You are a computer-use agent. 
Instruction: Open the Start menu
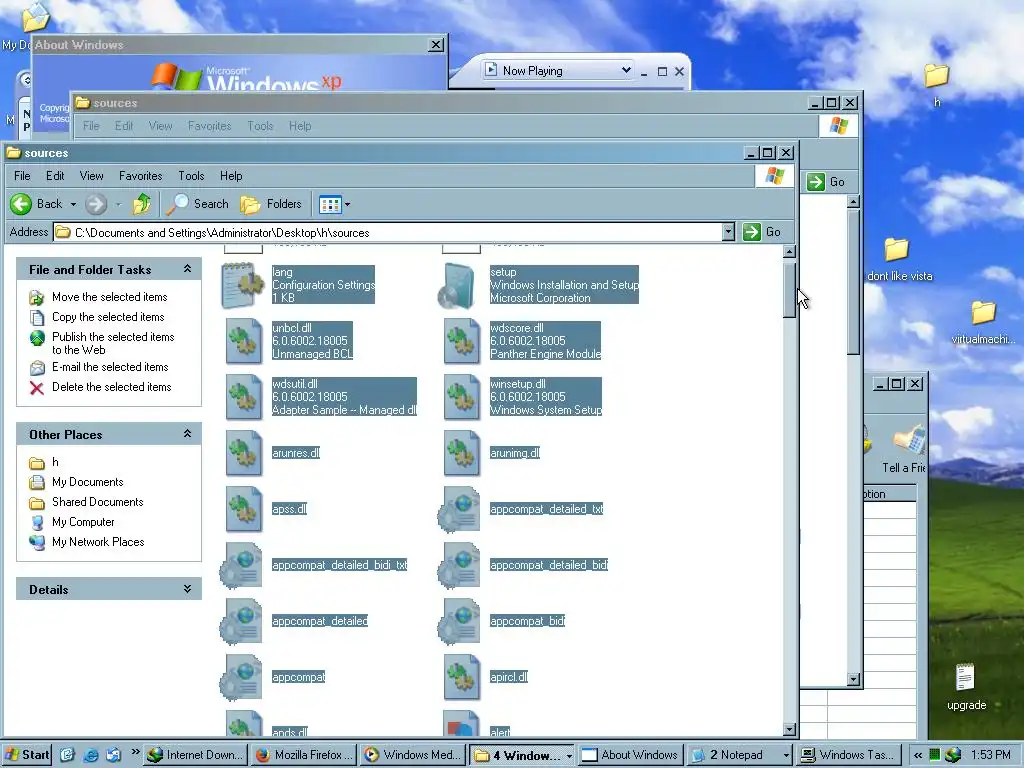27,755
